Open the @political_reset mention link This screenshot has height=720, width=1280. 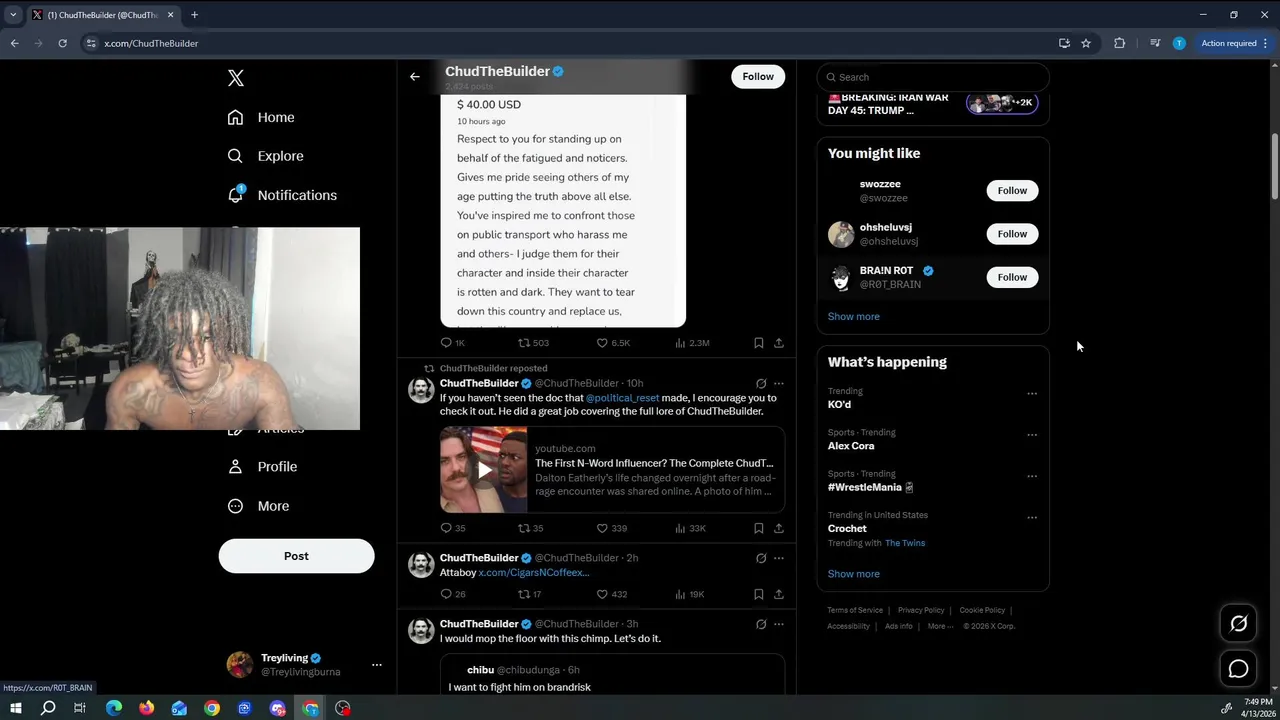click(x=622, y=398)
